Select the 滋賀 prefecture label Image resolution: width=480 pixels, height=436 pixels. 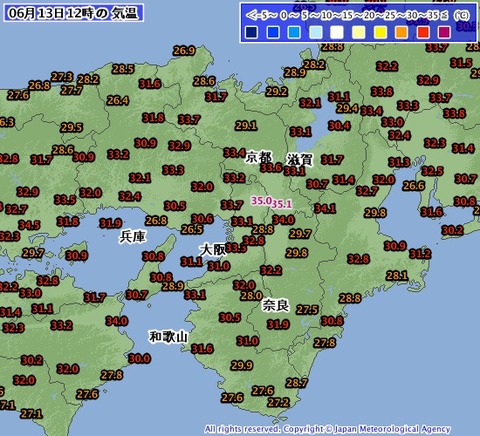coord(300,160)
